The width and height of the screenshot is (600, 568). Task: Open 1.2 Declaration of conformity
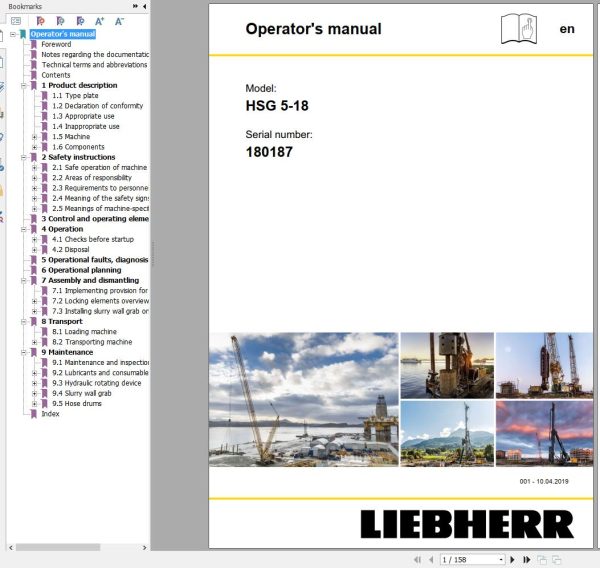pos(98,106)
